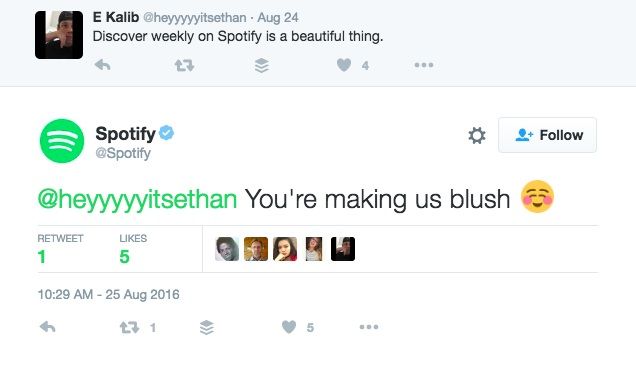The image size is (636, 369).
Task: Reply to Spotify's tweet with arrow icon
Action: coord(47,327)
